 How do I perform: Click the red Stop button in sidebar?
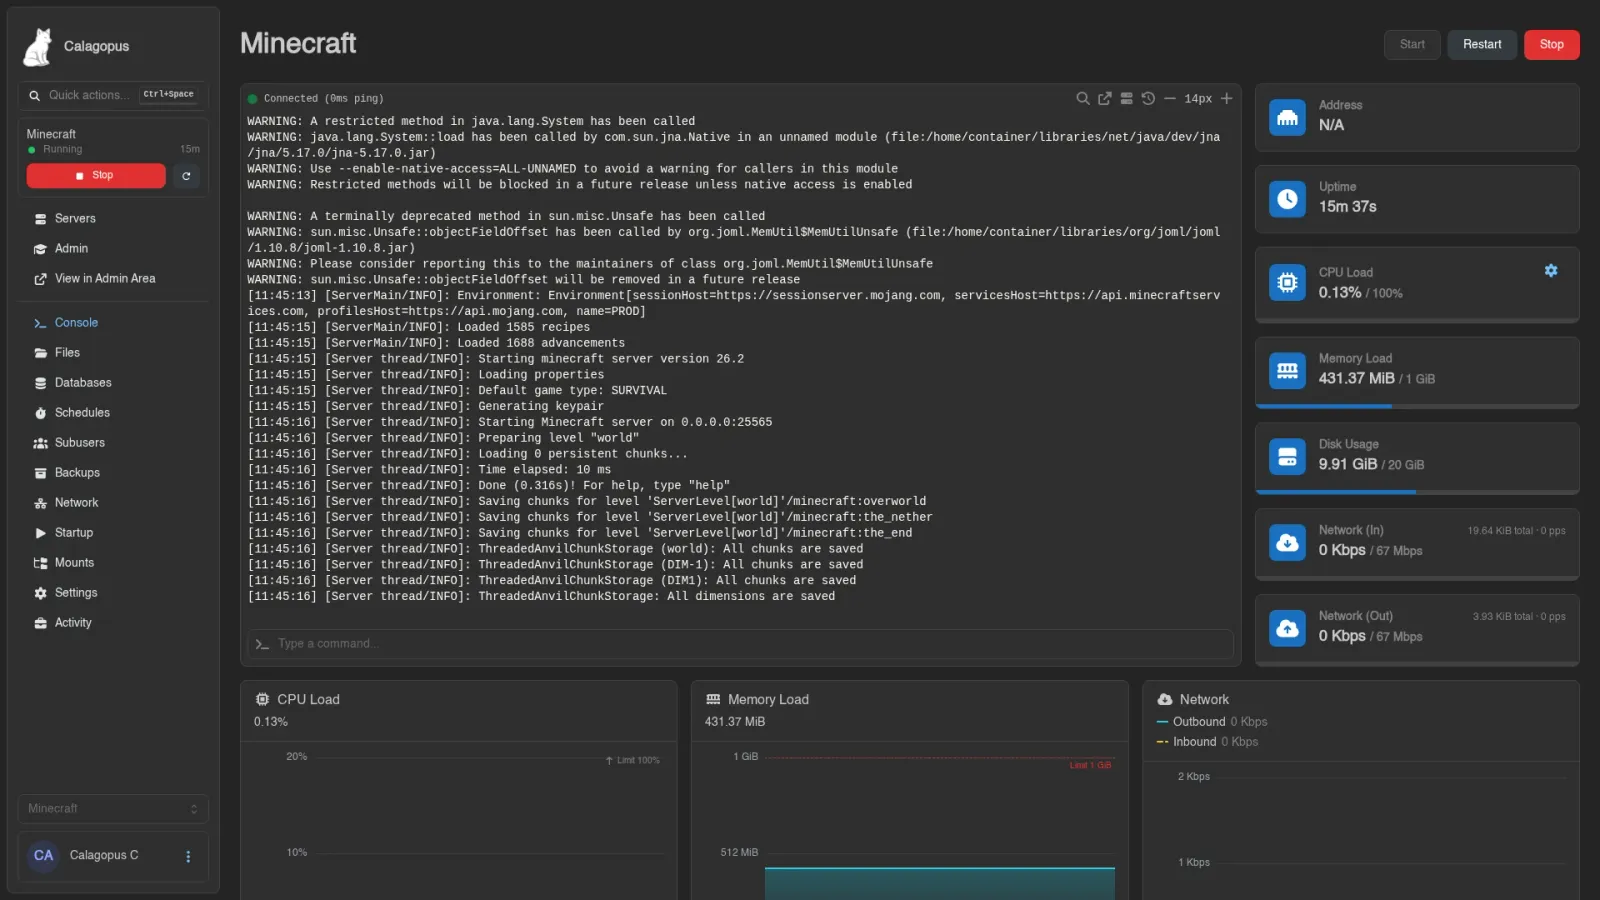coord(96,176)
